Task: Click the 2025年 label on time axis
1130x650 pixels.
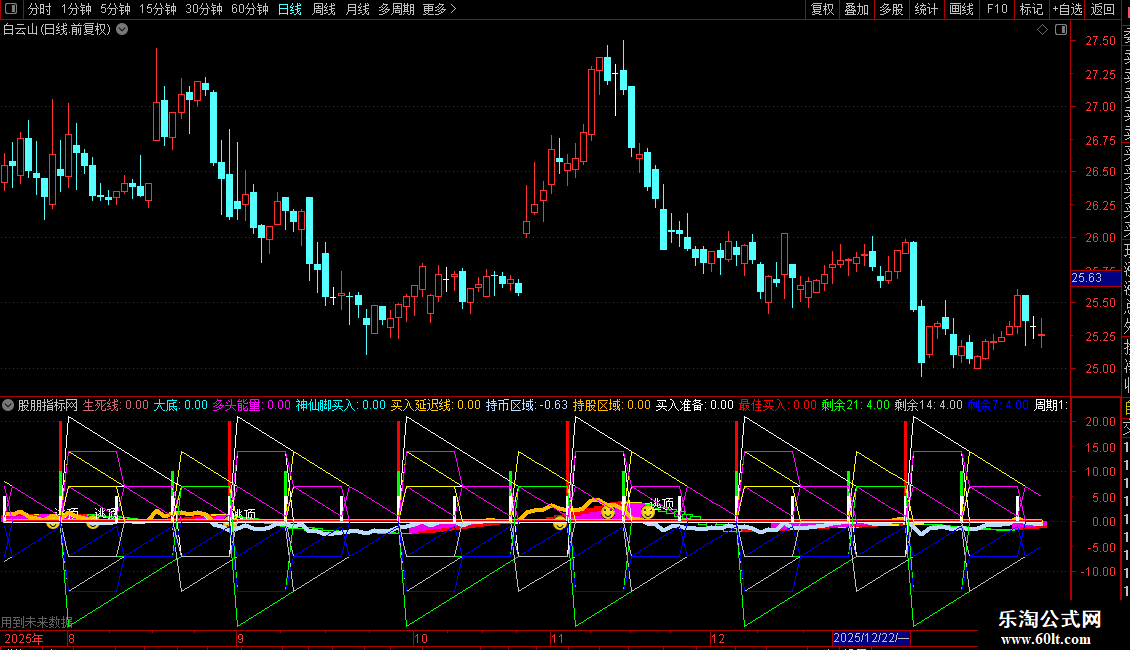Action: [24, 639]
